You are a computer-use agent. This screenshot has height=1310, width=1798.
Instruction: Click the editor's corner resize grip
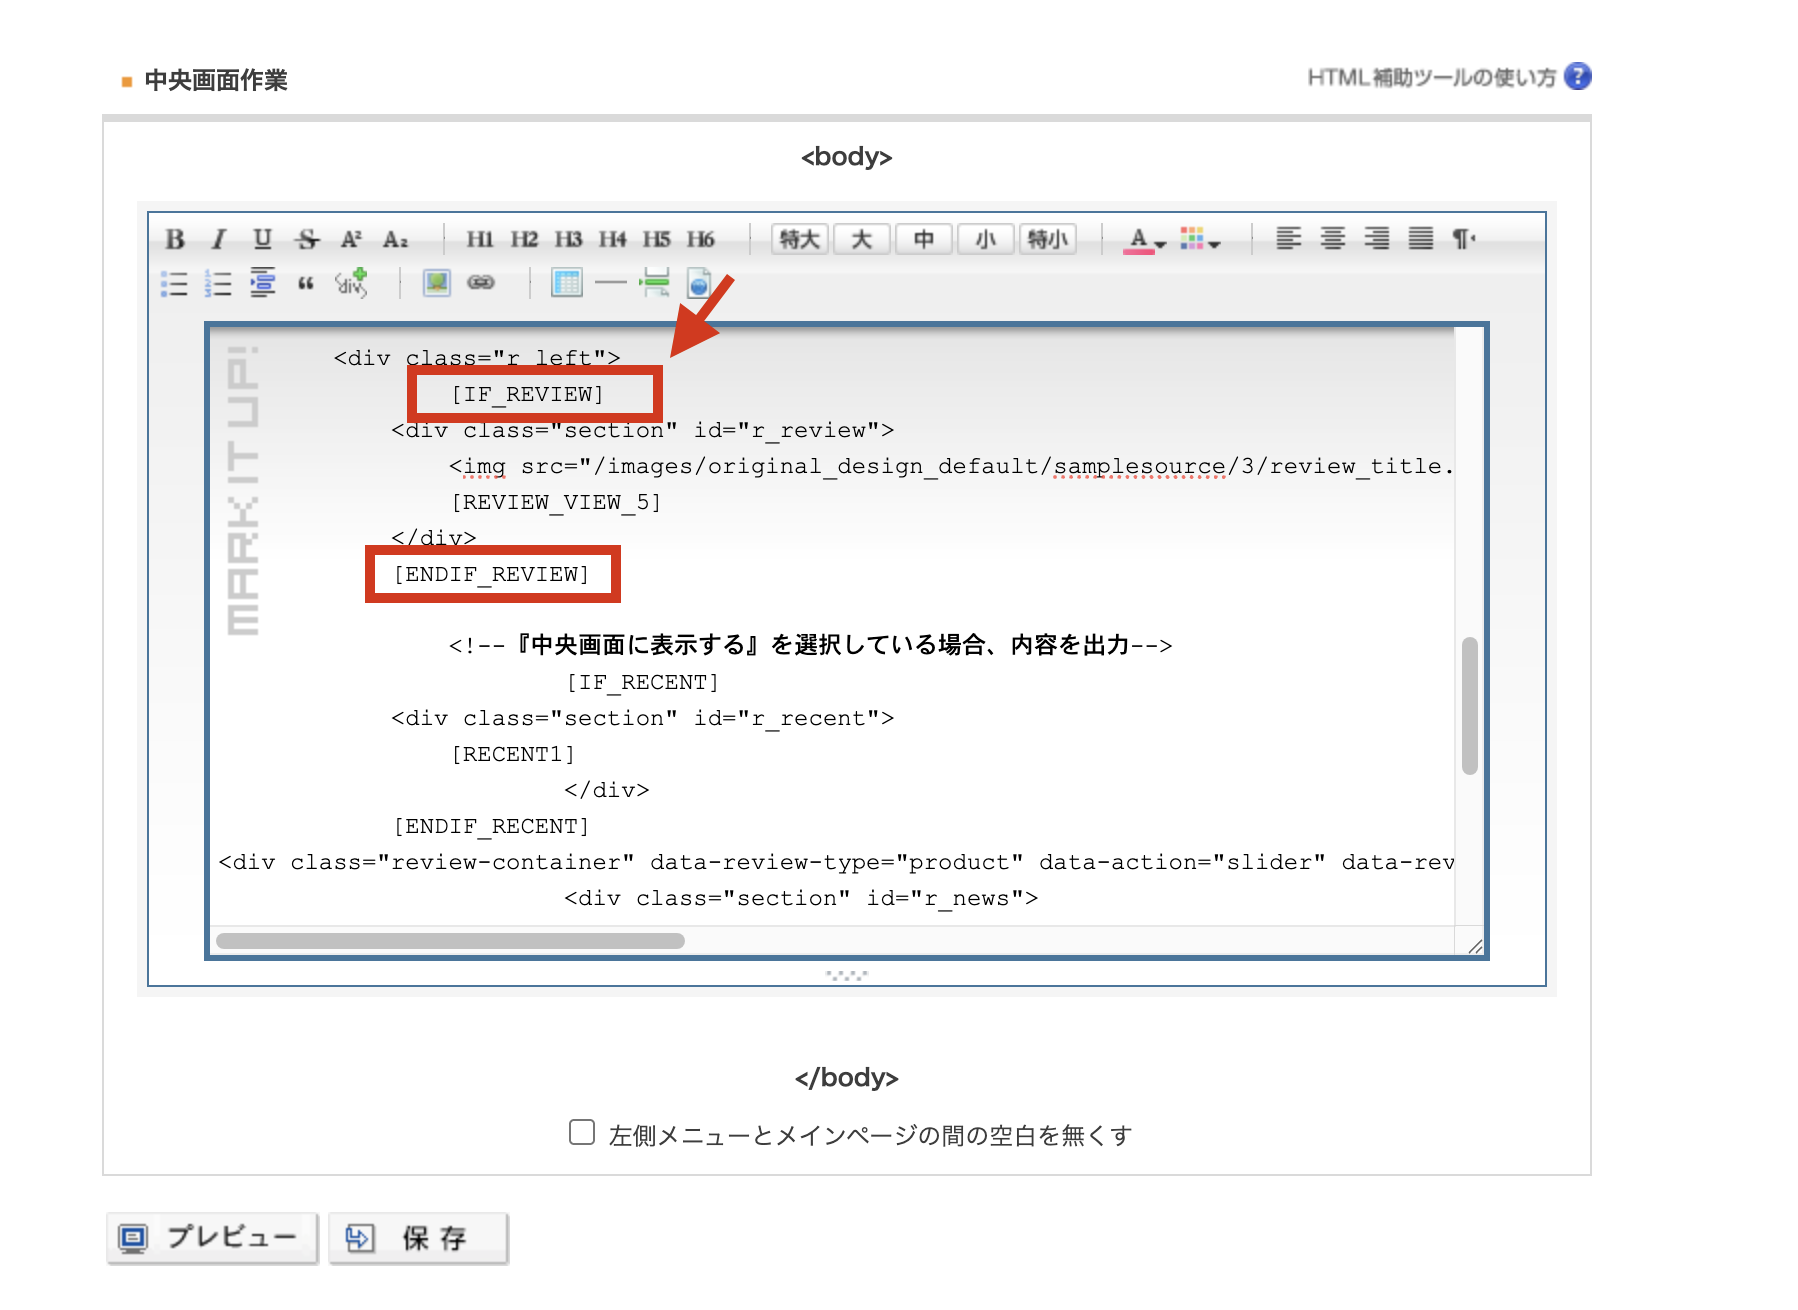tap(1475, 946)
